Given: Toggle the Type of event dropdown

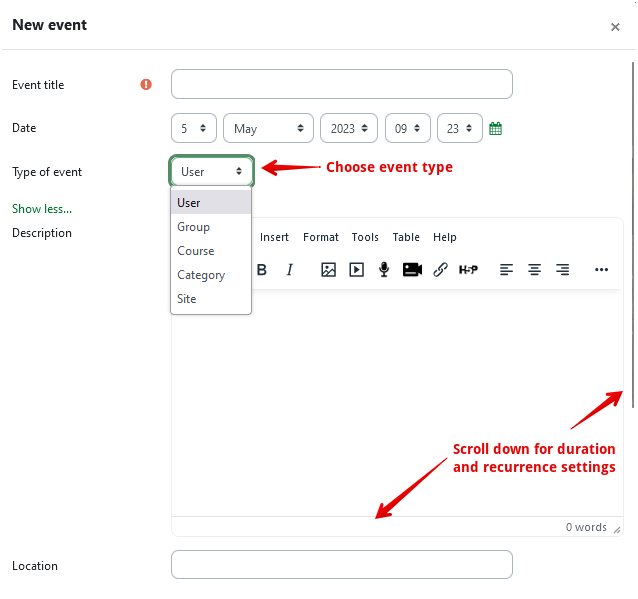Looking at the screenshot, I should point(212,172).
